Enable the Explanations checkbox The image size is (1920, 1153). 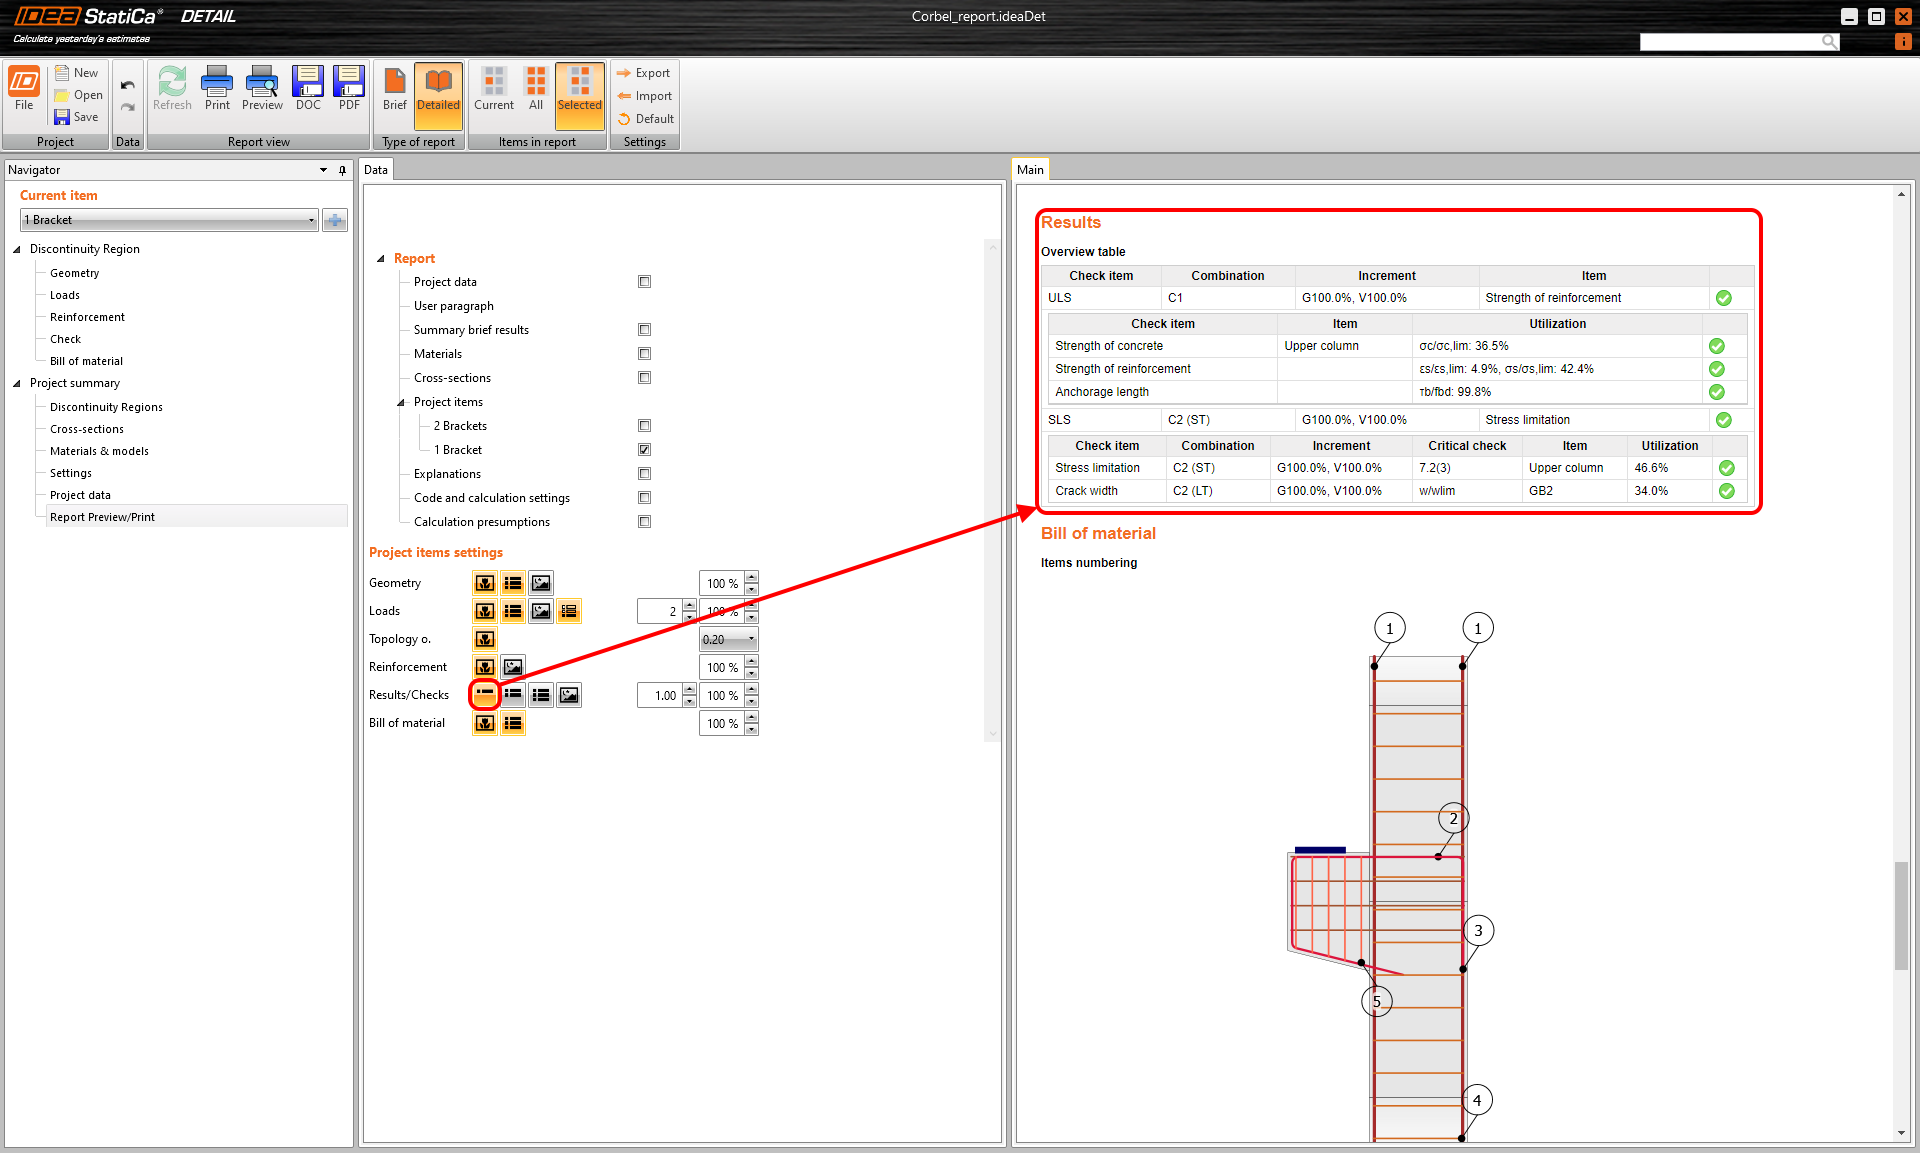tap(645, 474)
